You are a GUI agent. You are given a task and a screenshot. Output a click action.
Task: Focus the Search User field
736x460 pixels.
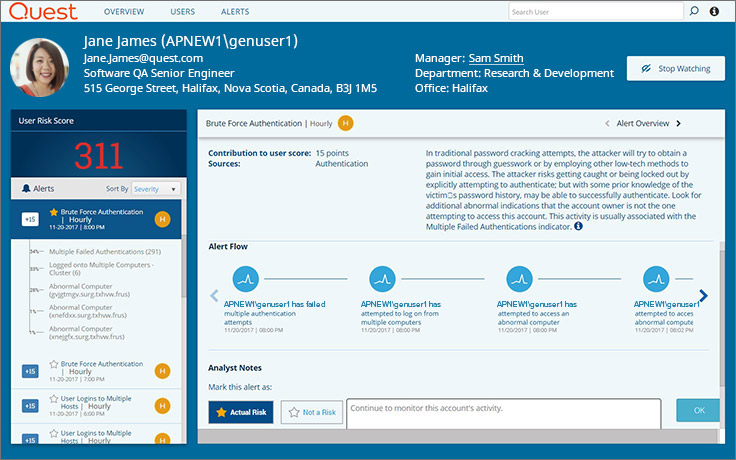pyautogui.click(x=596, y=12)
